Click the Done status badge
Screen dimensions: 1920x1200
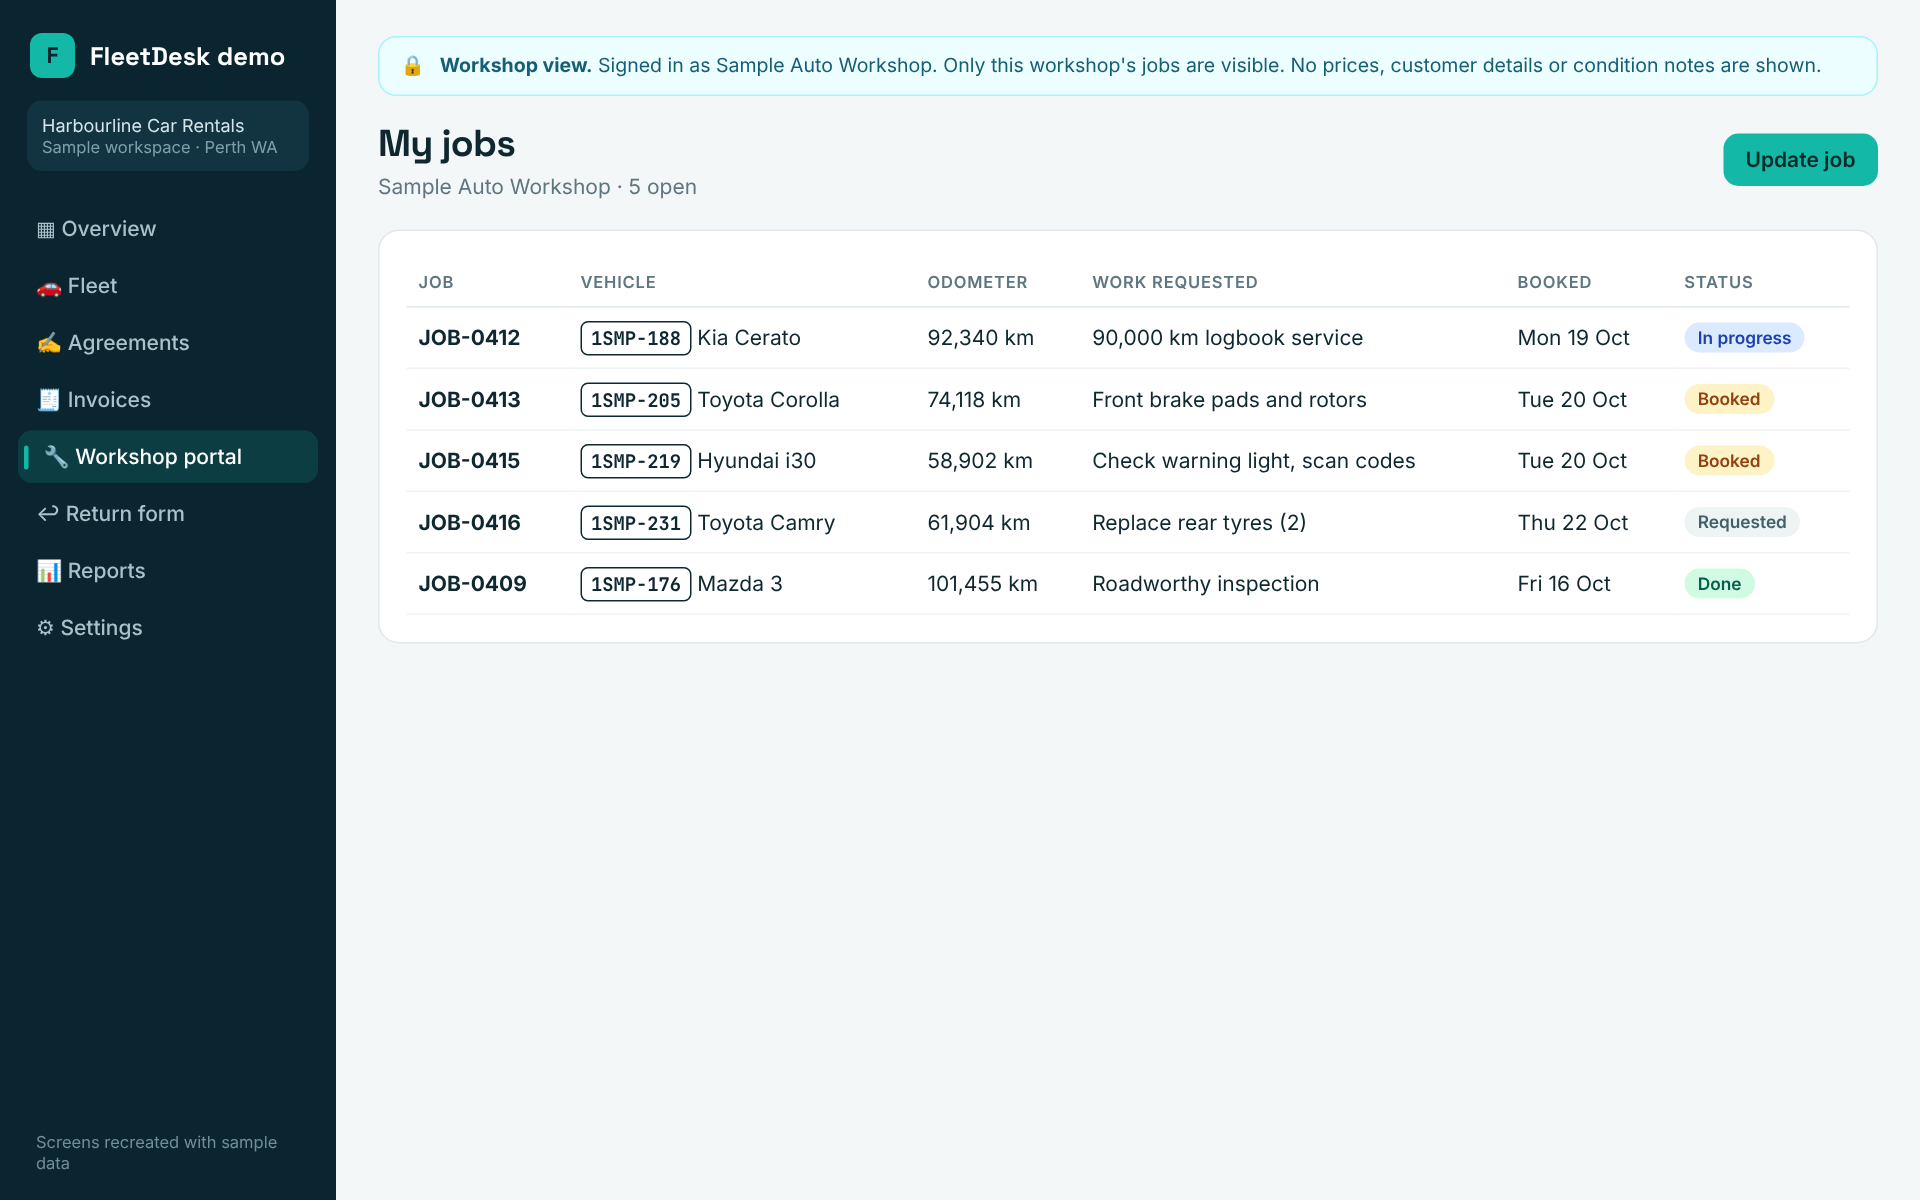[x=1719, y=584]
